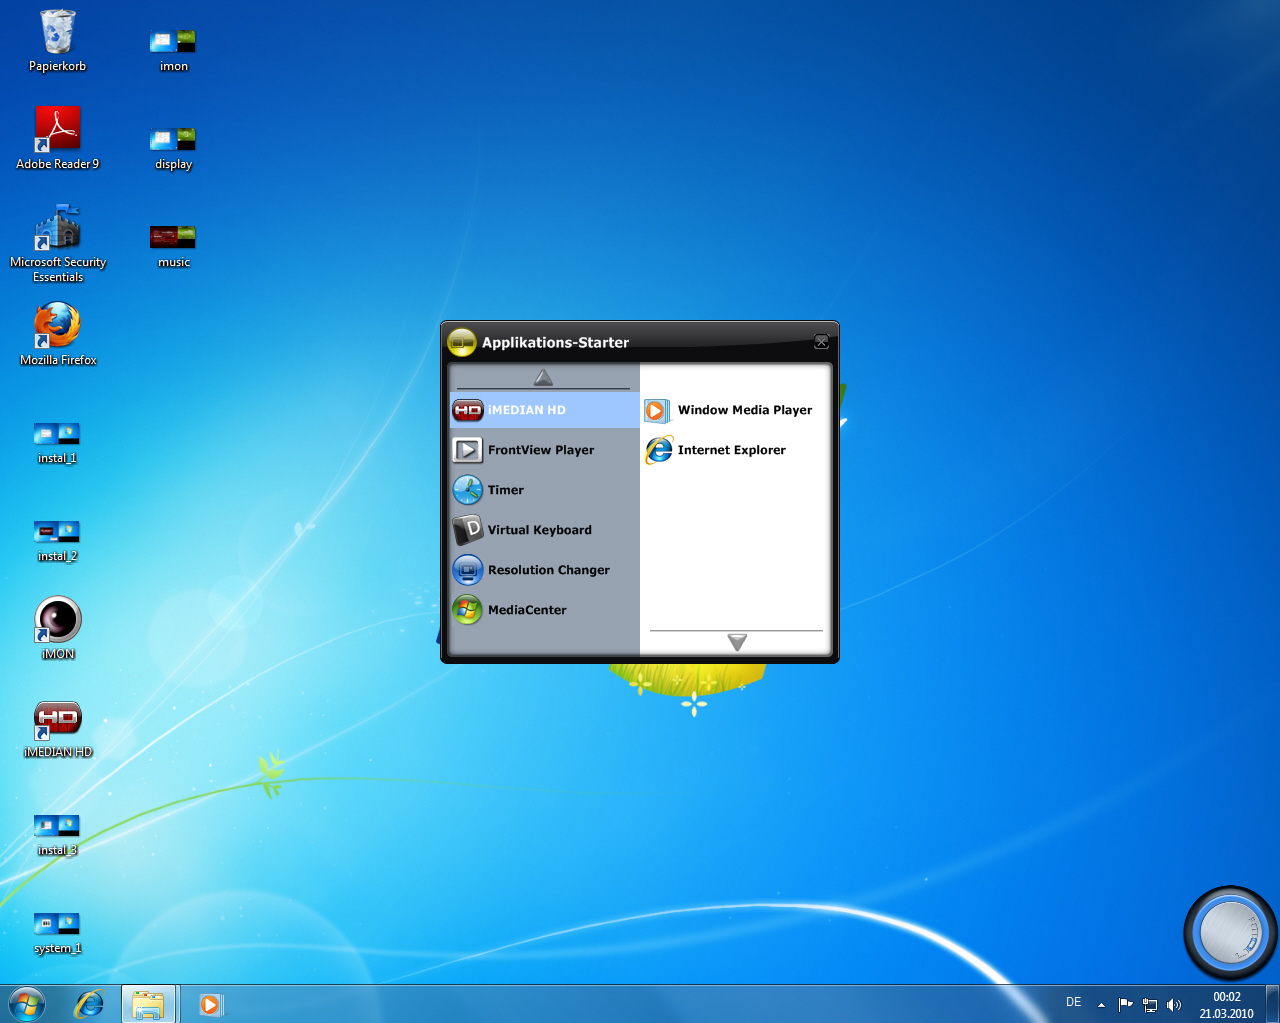Click the Window Media Player label

click(745, 410)
